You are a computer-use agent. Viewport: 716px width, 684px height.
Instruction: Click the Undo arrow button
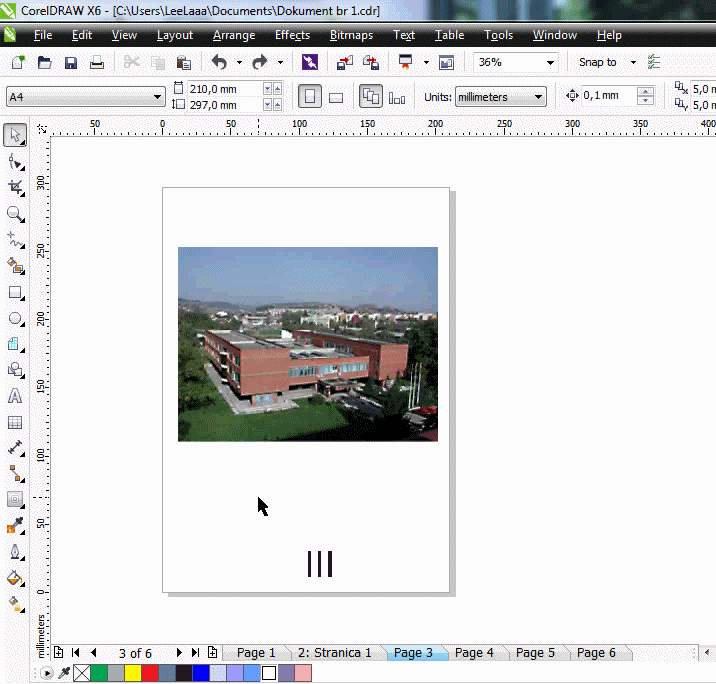(219, 62)
